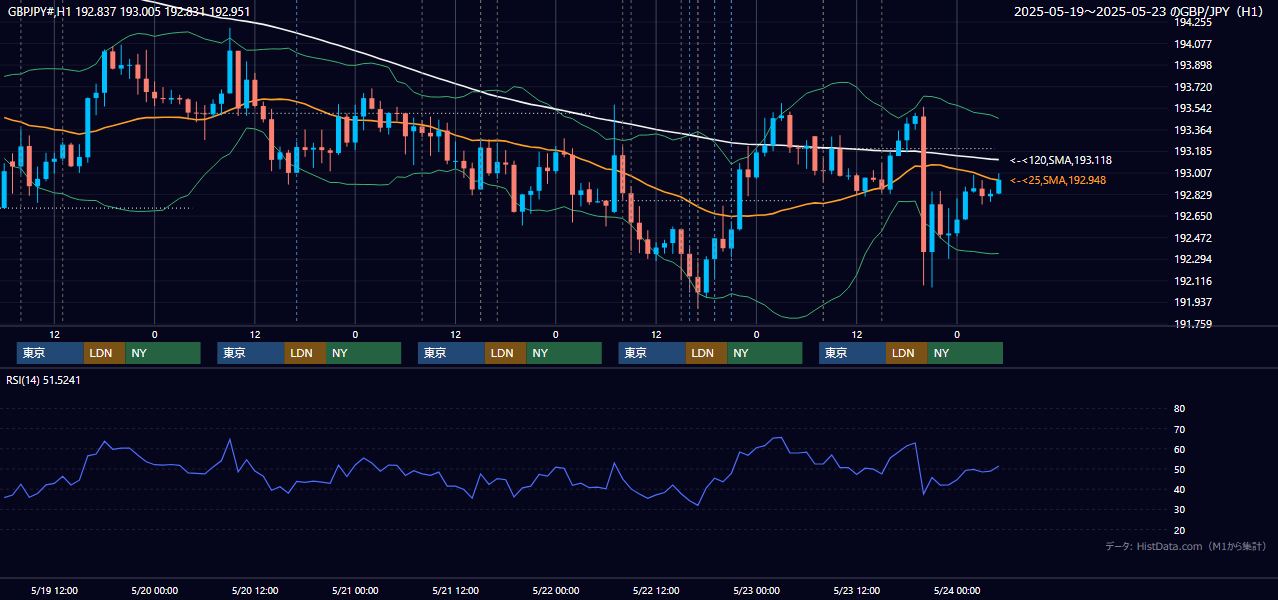Click the 5/23 12:00 time label
1278x600 pixels.
pyautogui.click(x=856, y=591)
